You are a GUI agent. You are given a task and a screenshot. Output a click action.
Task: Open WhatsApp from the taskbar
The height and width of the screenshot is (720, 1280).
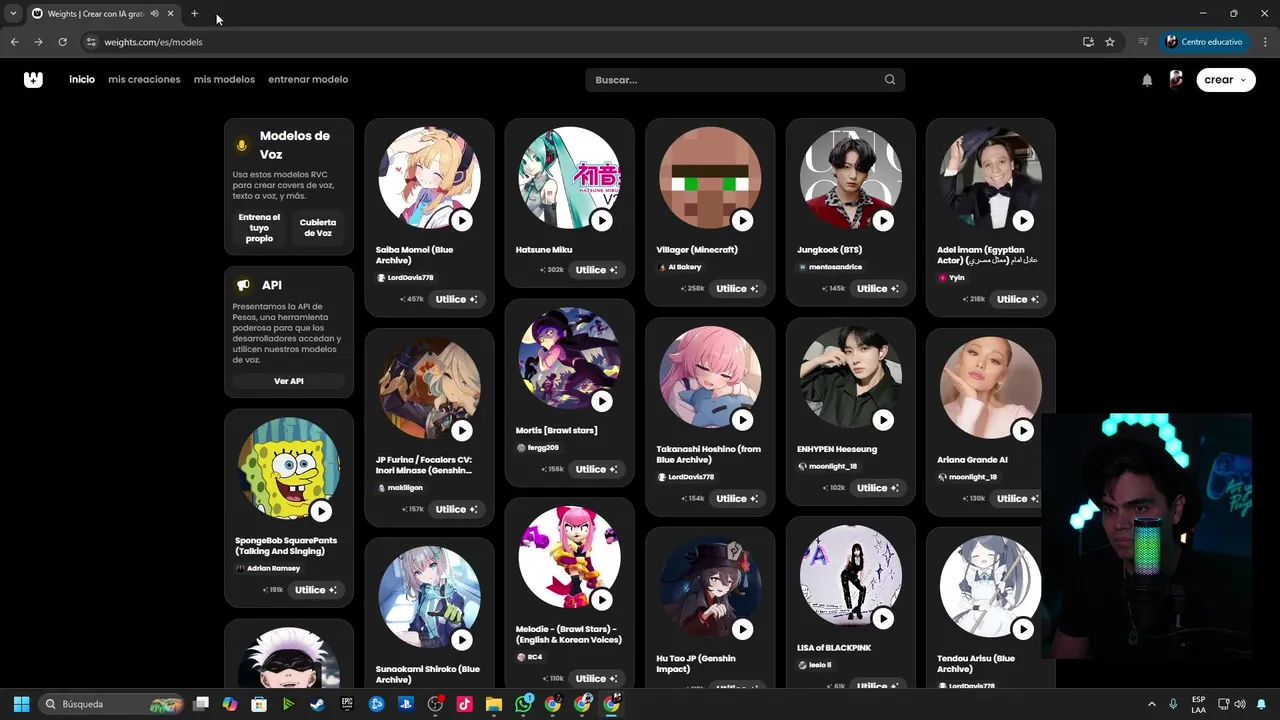tap(524, 704)
